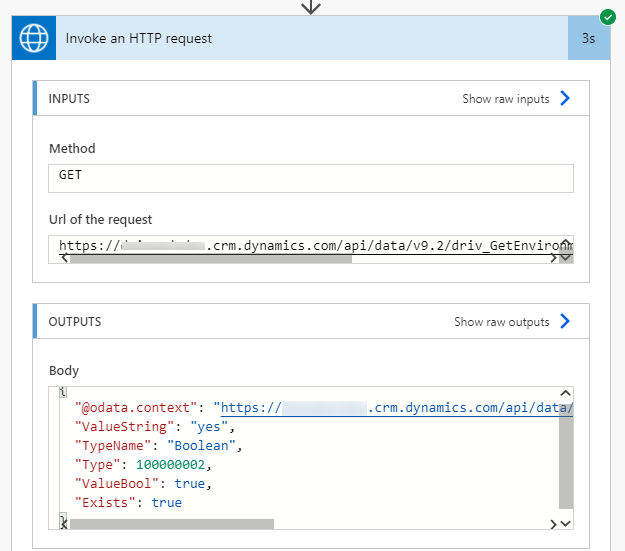Click right arrow of URL horizontal scrollbar
The image size is (625, 551).
coord(553,258)
